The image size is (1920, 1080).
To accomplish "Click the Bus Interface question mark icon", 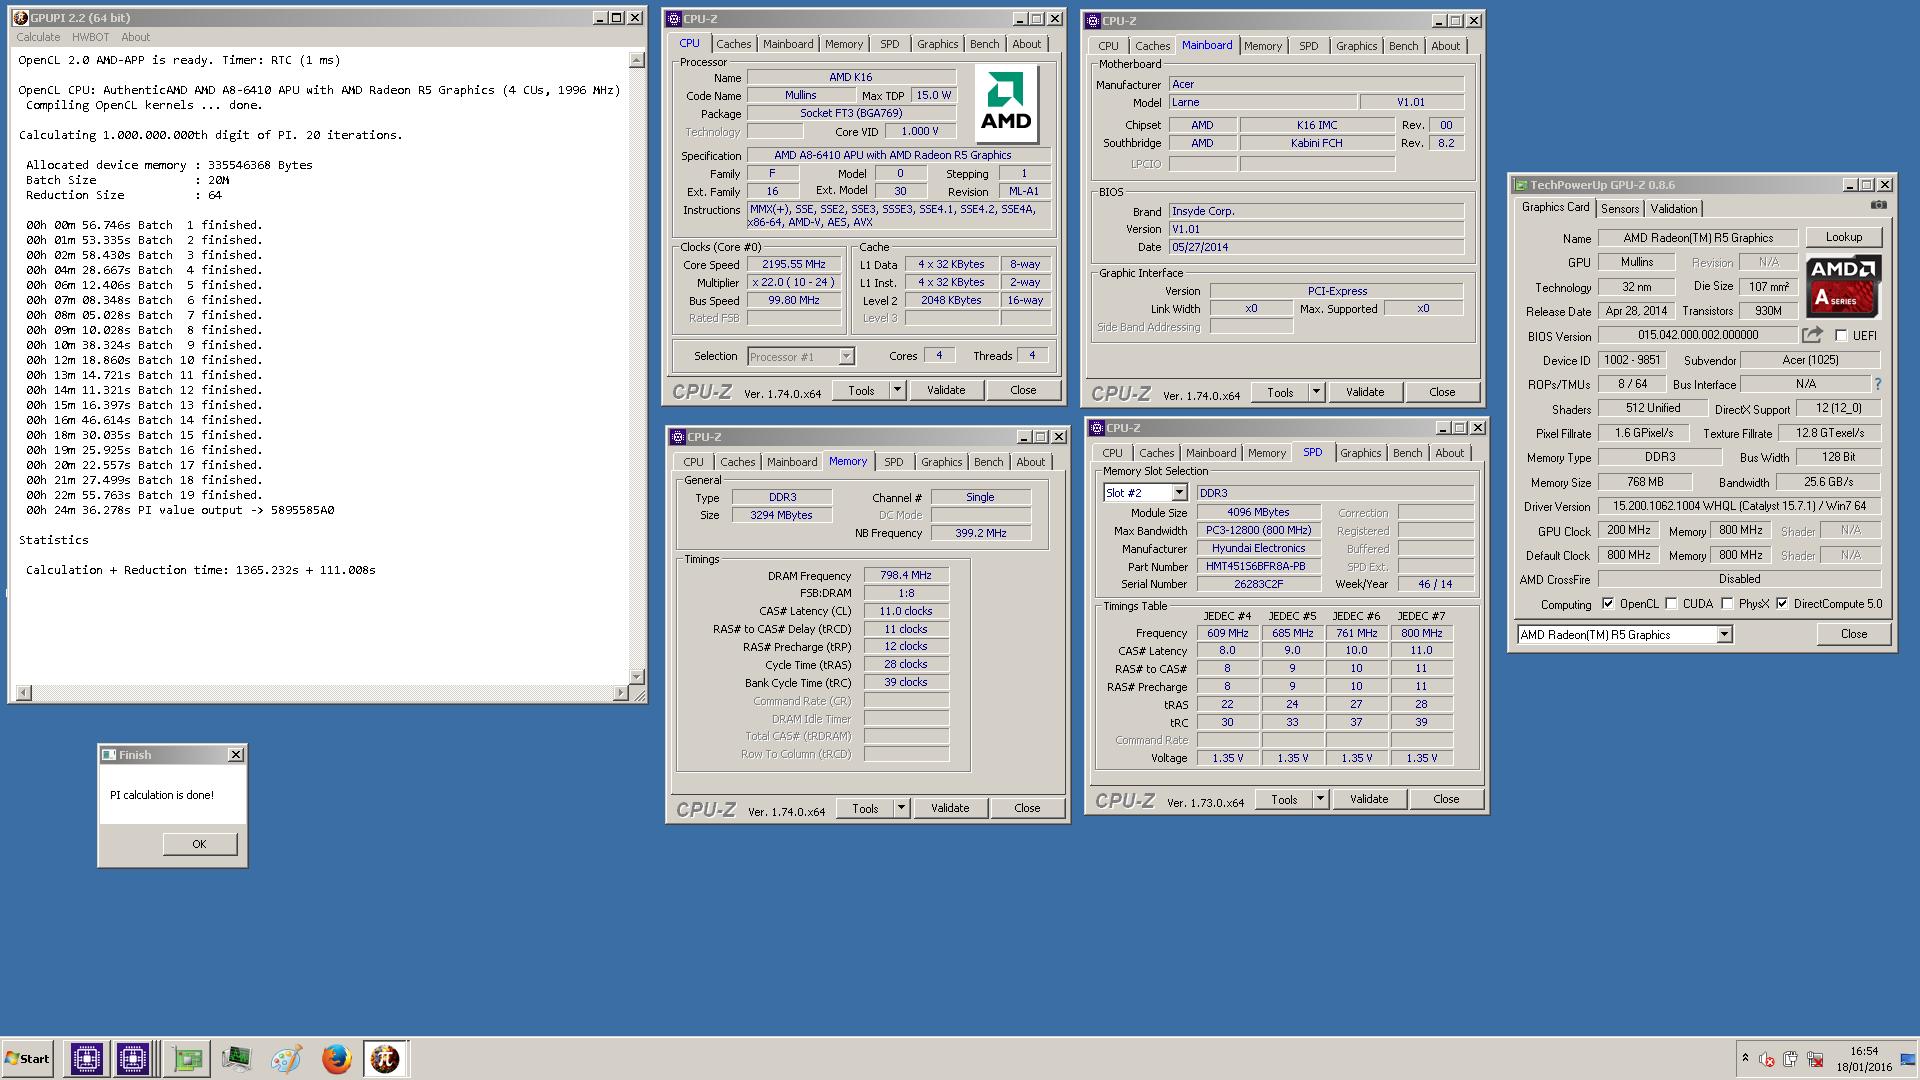I will 1877,384.
